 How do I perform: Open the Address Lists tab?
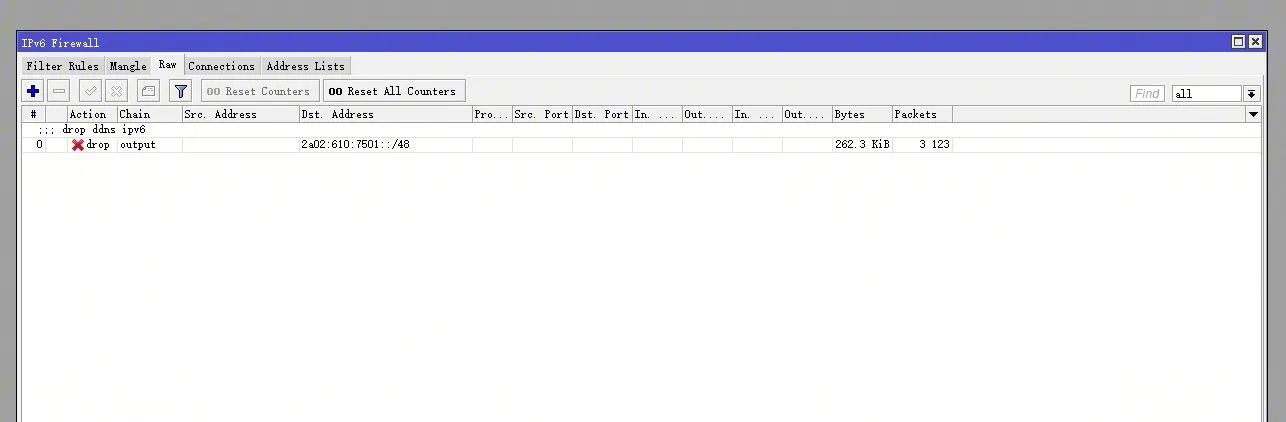(x=305, y=66)
